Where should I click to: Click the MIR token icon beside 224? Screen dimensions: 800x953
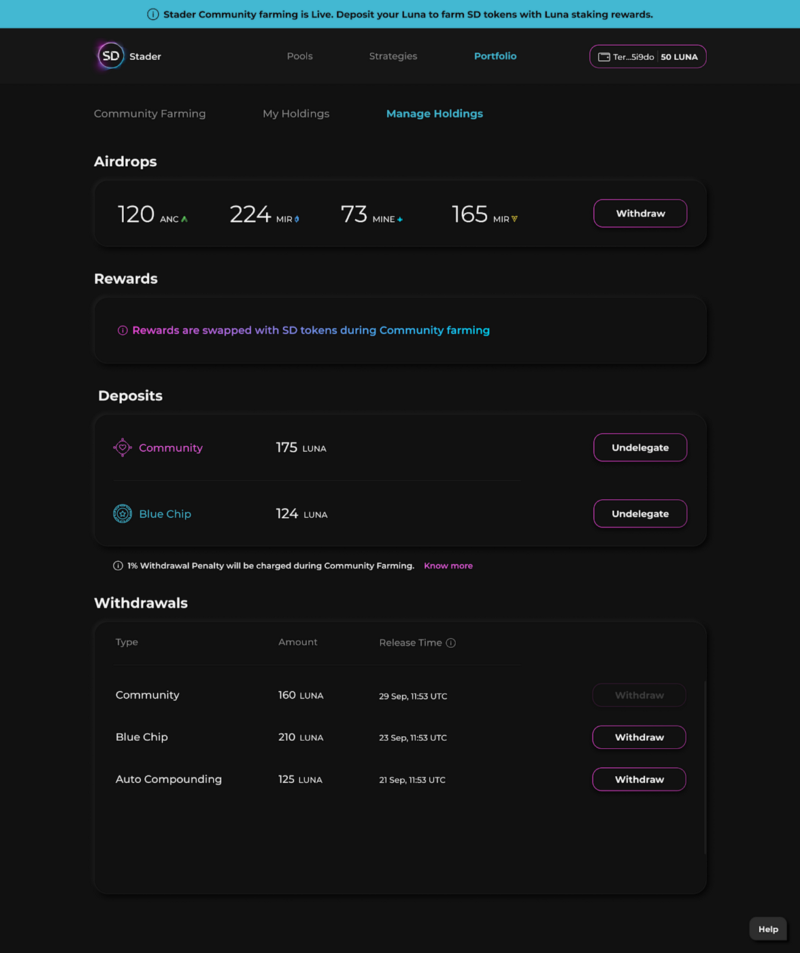[x=297, y=219]
